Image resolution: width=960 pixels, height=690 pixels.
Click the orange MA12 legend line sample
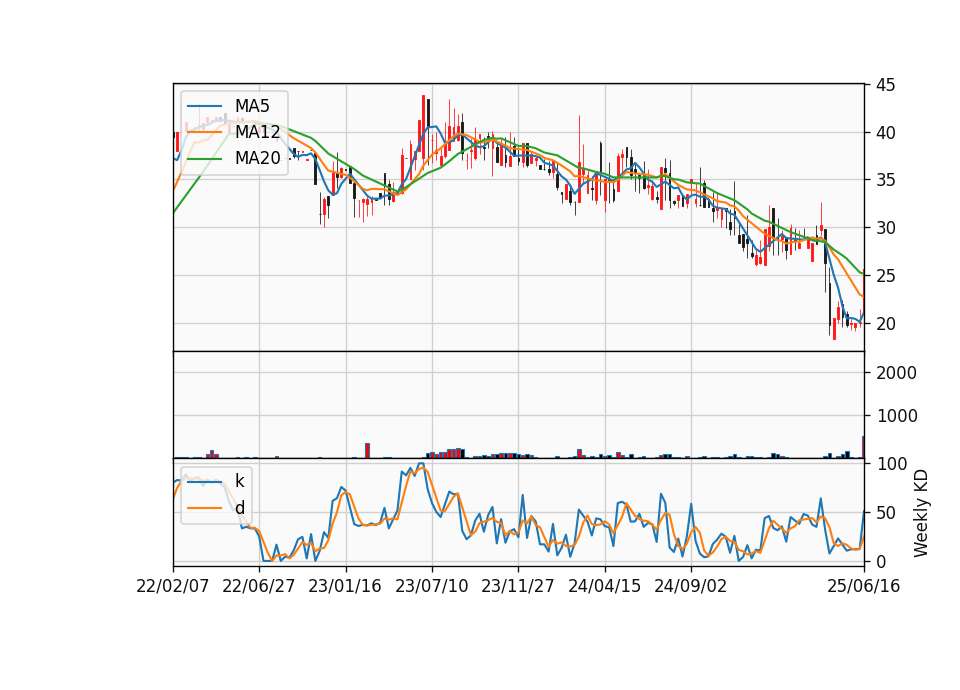point(204,132)
